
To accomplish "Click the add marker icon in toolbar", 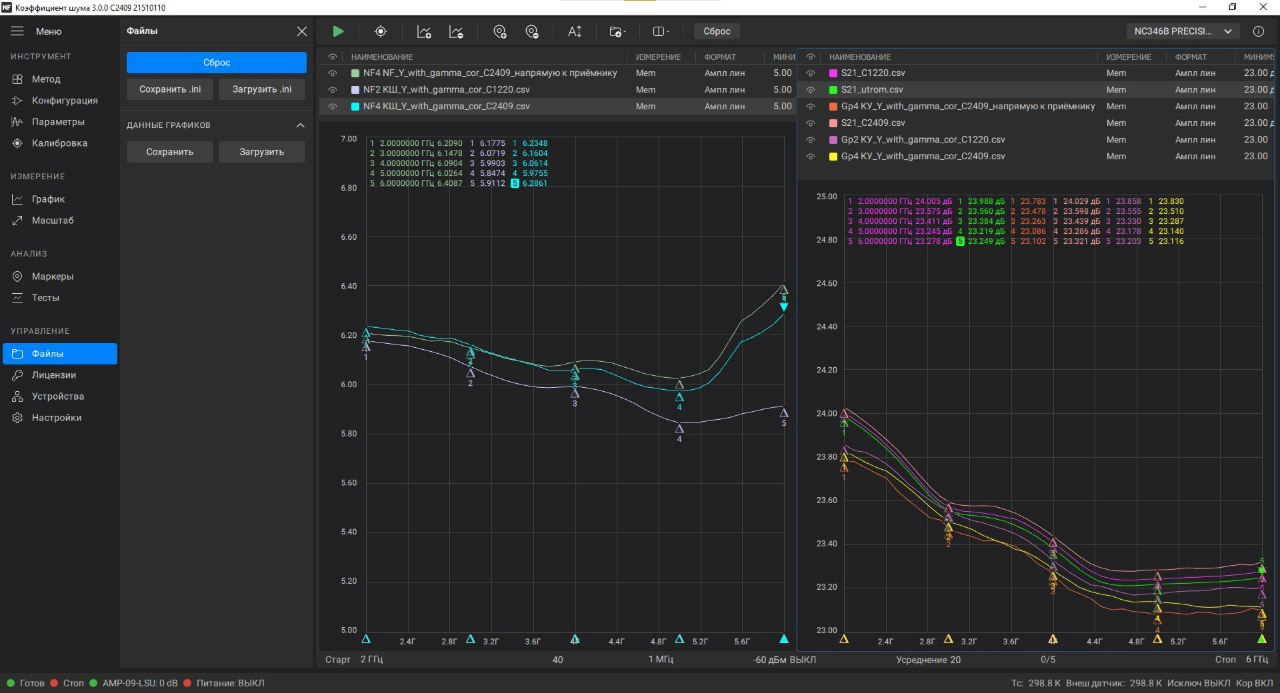I will [500, 31].
